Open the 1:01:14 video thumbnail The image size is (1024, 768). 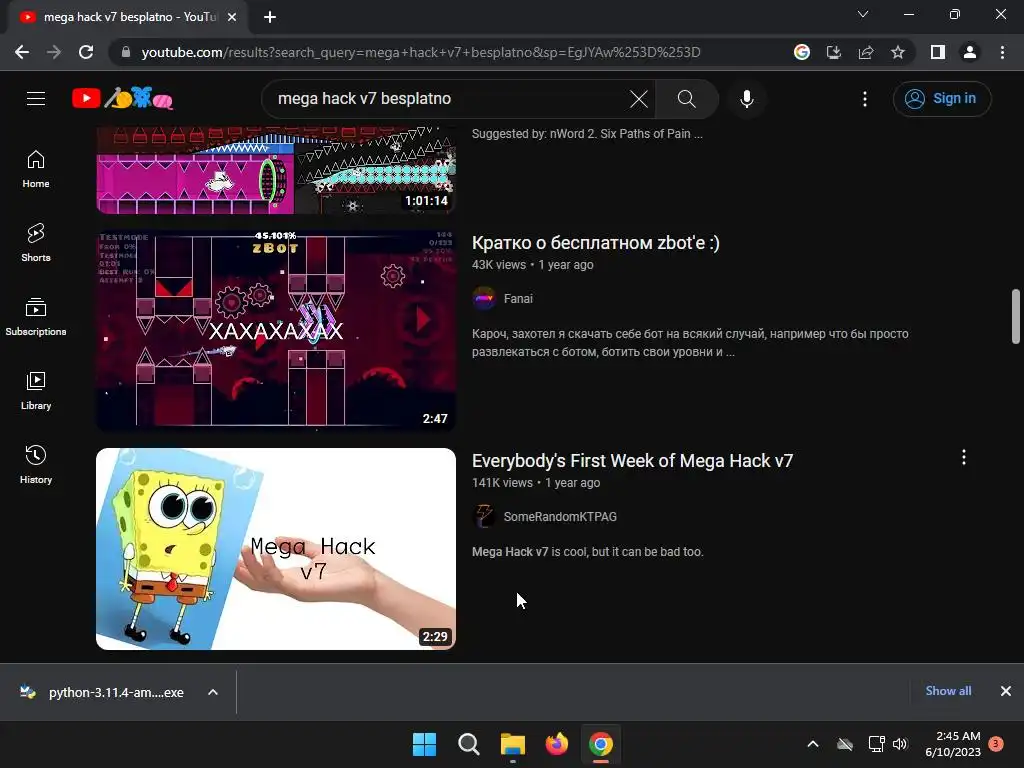276,170
